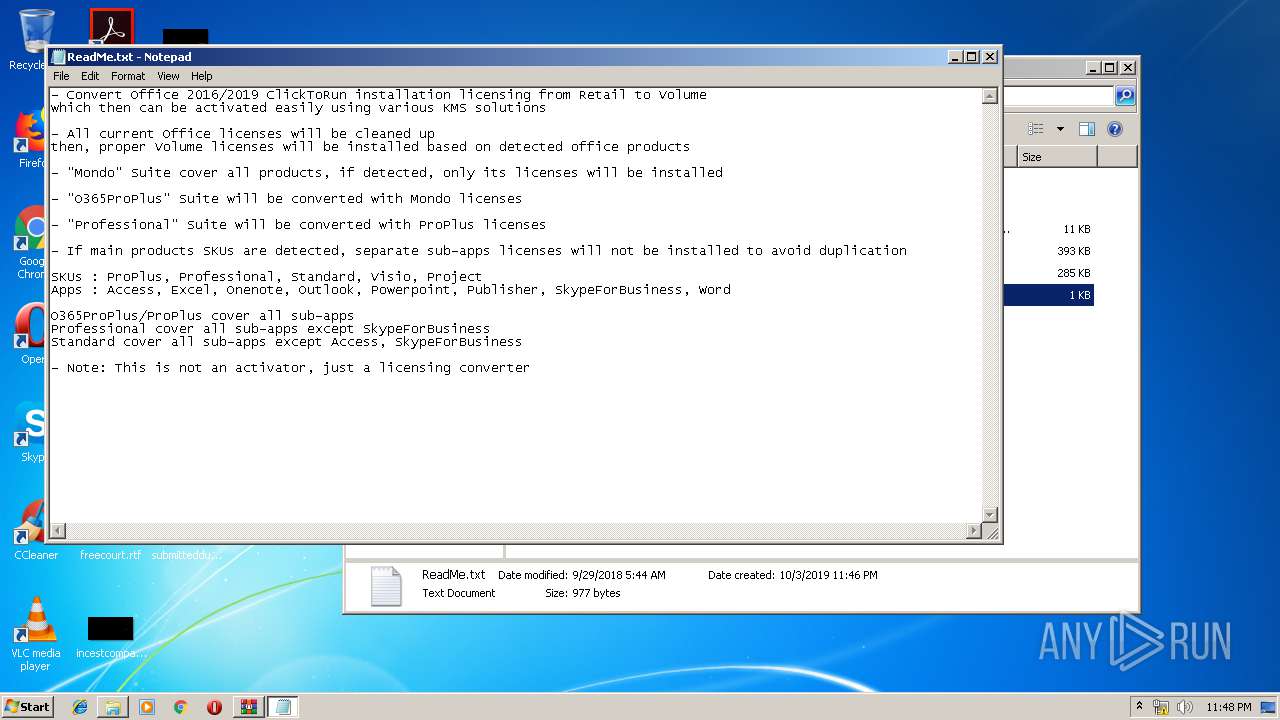Open Windows Explorer from the taskbar
Image resolution: width=1280 pixels, height=720 pixels.
click(x=113, y=707)
